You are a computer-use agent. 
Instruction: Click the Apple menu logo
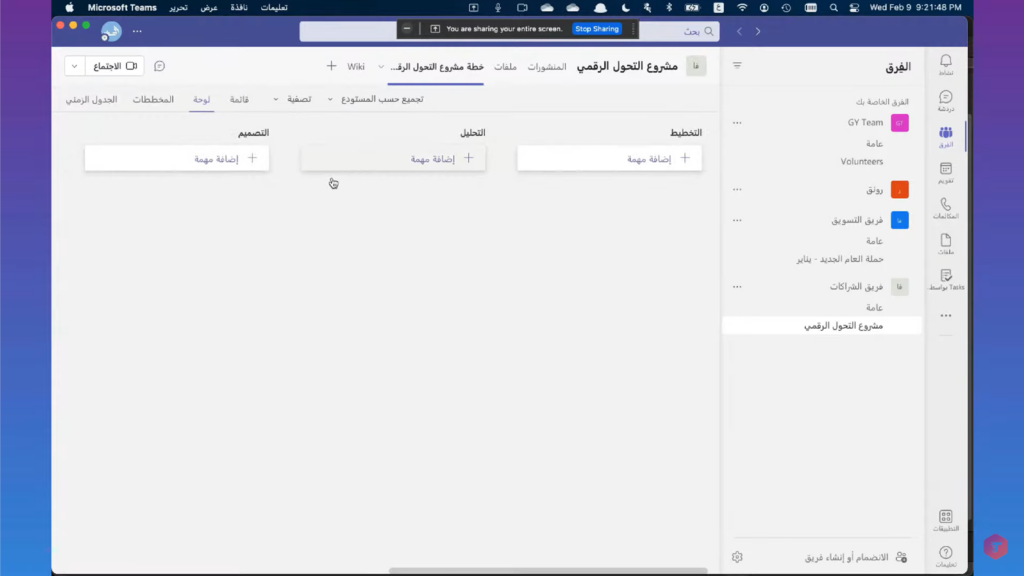(x=70, y=8)
